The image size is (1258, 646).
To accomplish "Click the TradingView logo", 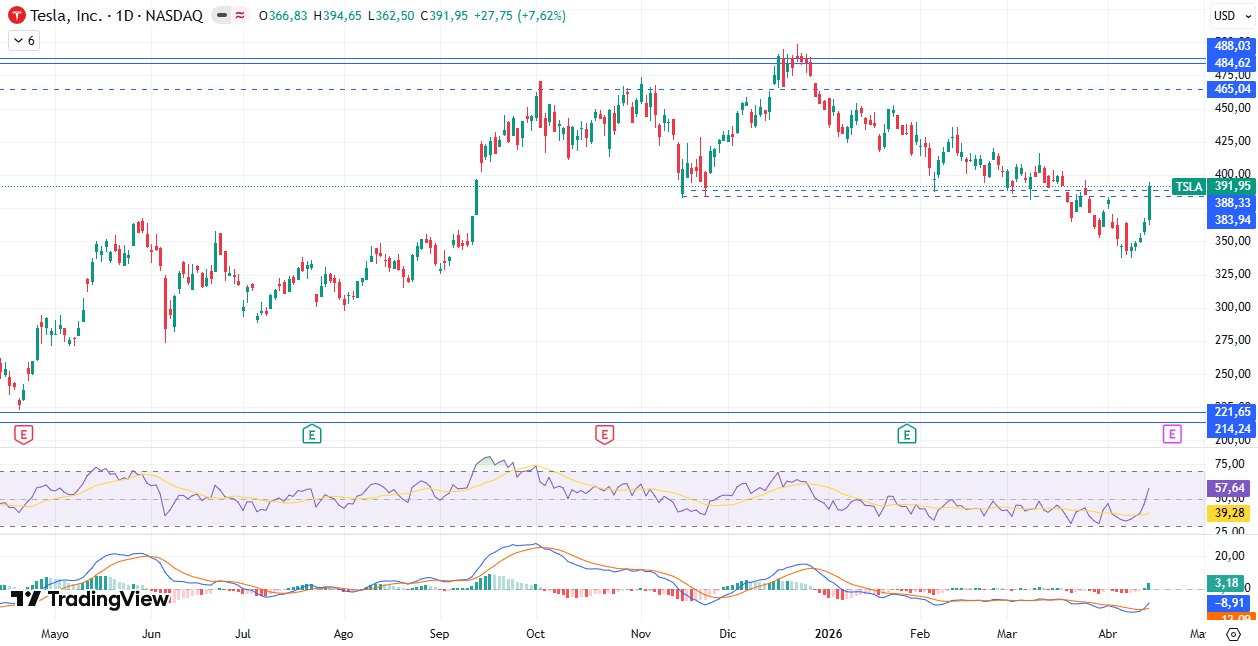I will (90, 599).
